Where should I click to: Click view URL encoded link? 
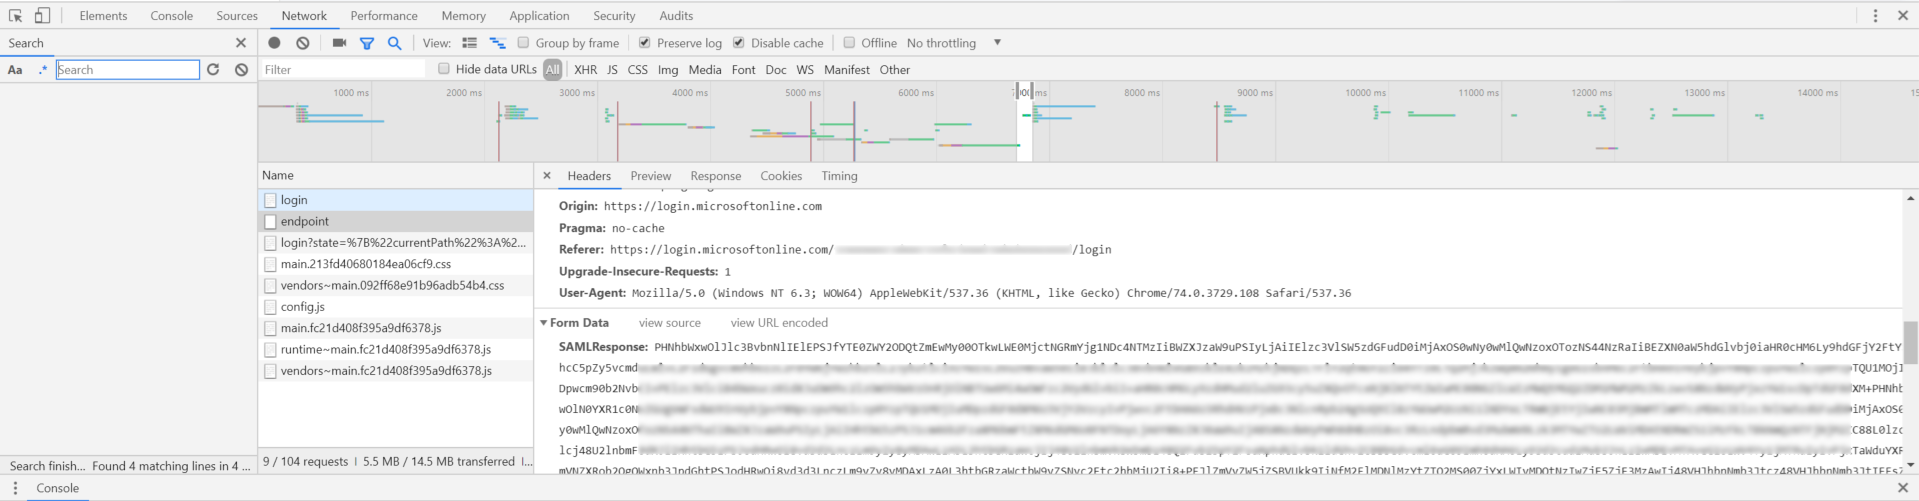(779, 323)
